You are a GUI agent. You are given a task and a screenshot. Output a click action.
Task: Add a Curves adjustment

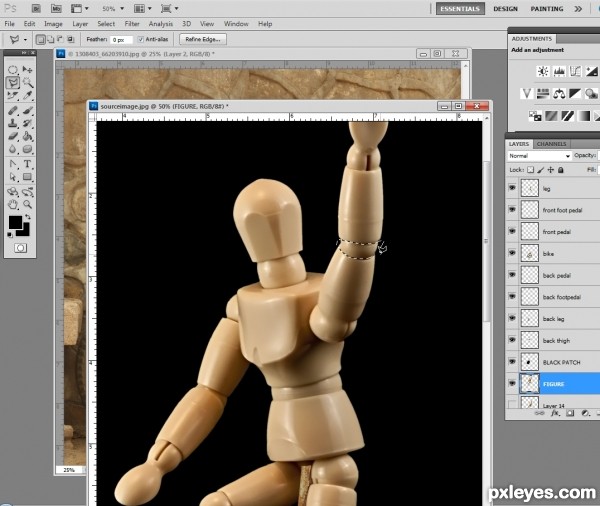575,71
